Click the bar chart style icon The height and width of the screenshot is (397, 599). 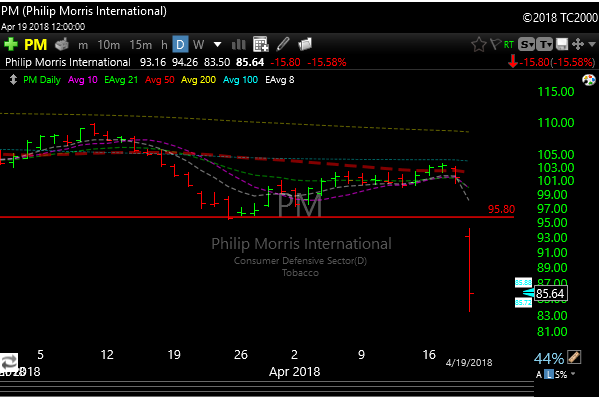239,45
